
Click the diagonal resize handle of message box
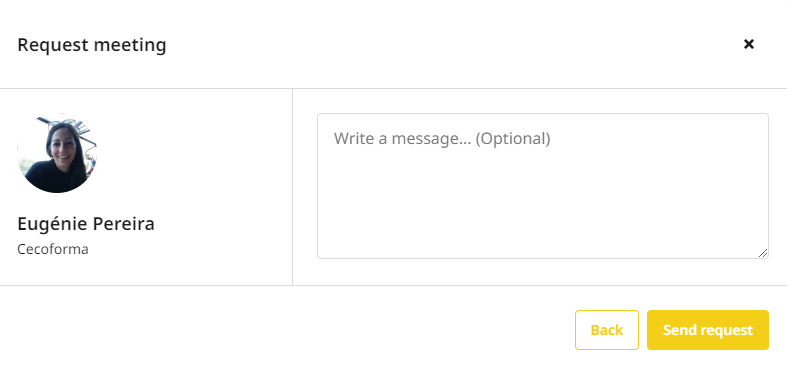[762, 253]
